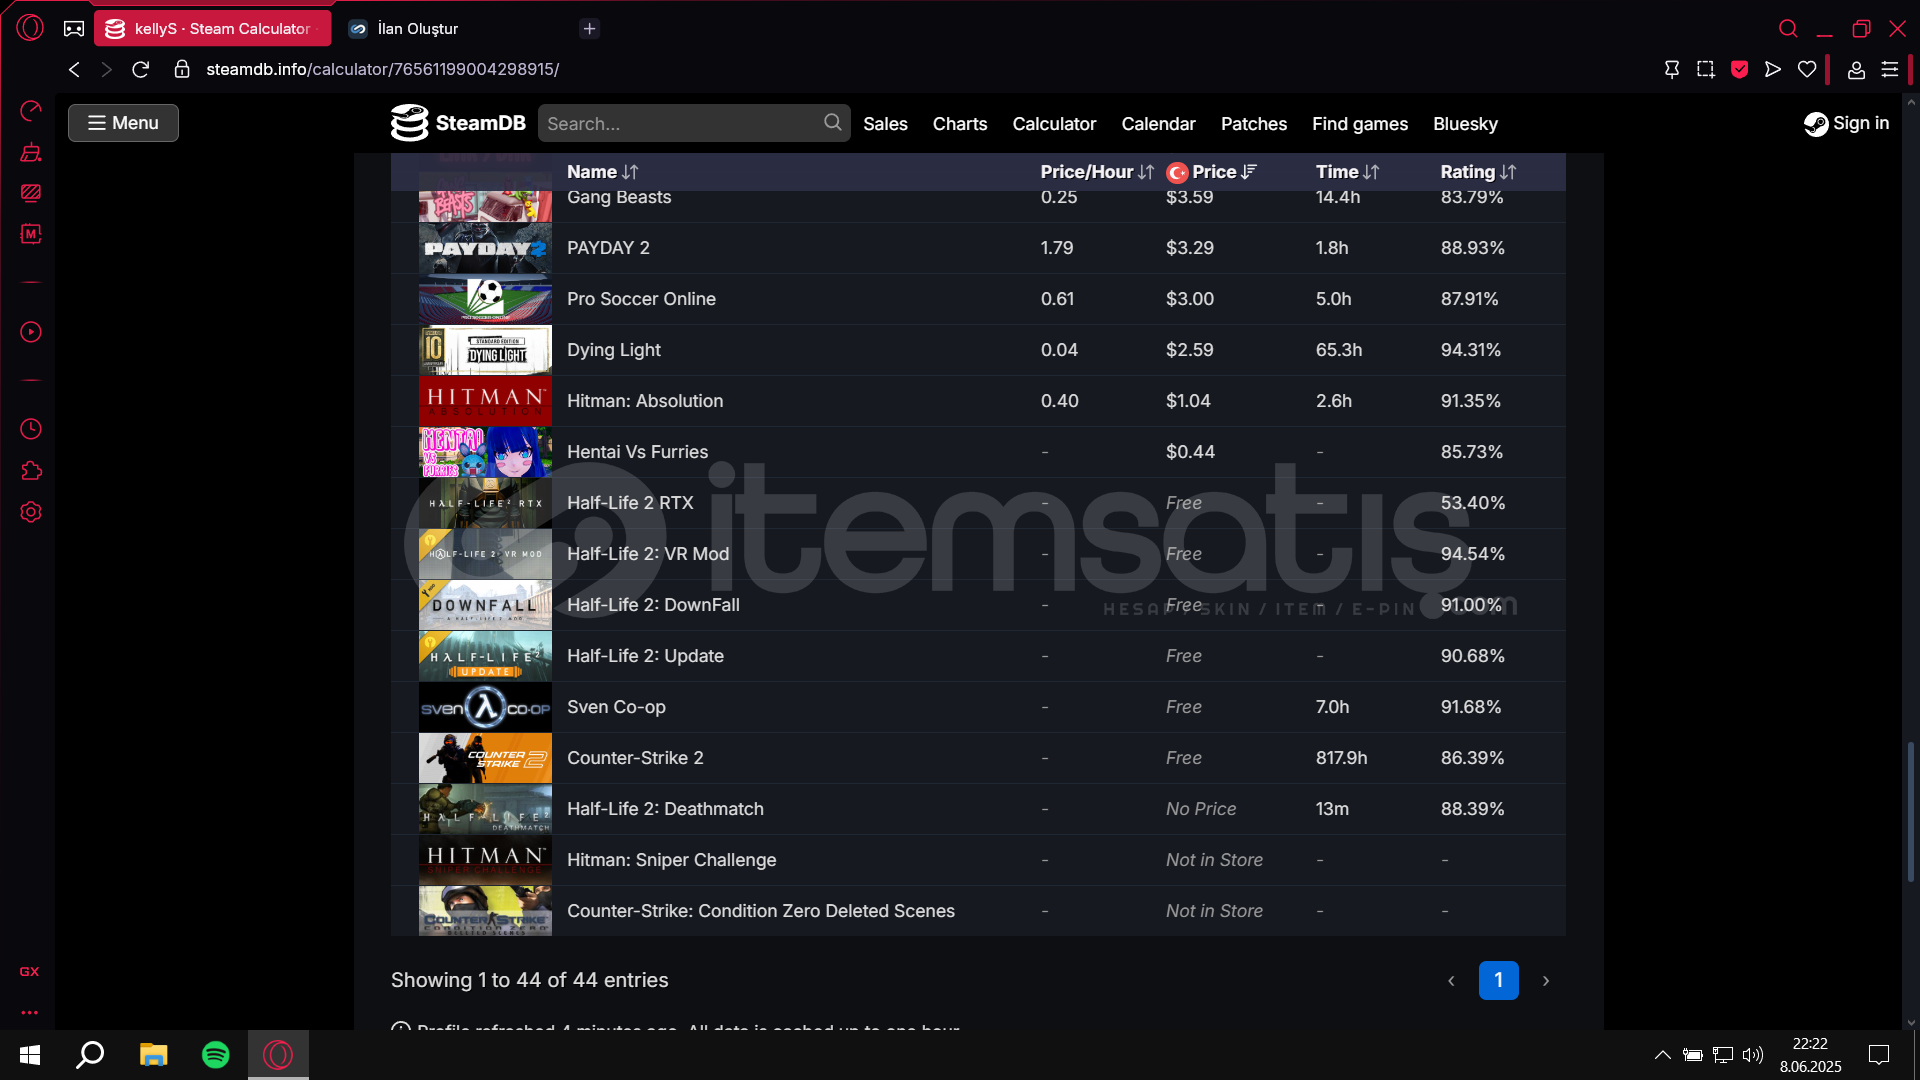
Task: Open the Patches nav item
Action: [x=1254, y=124]
